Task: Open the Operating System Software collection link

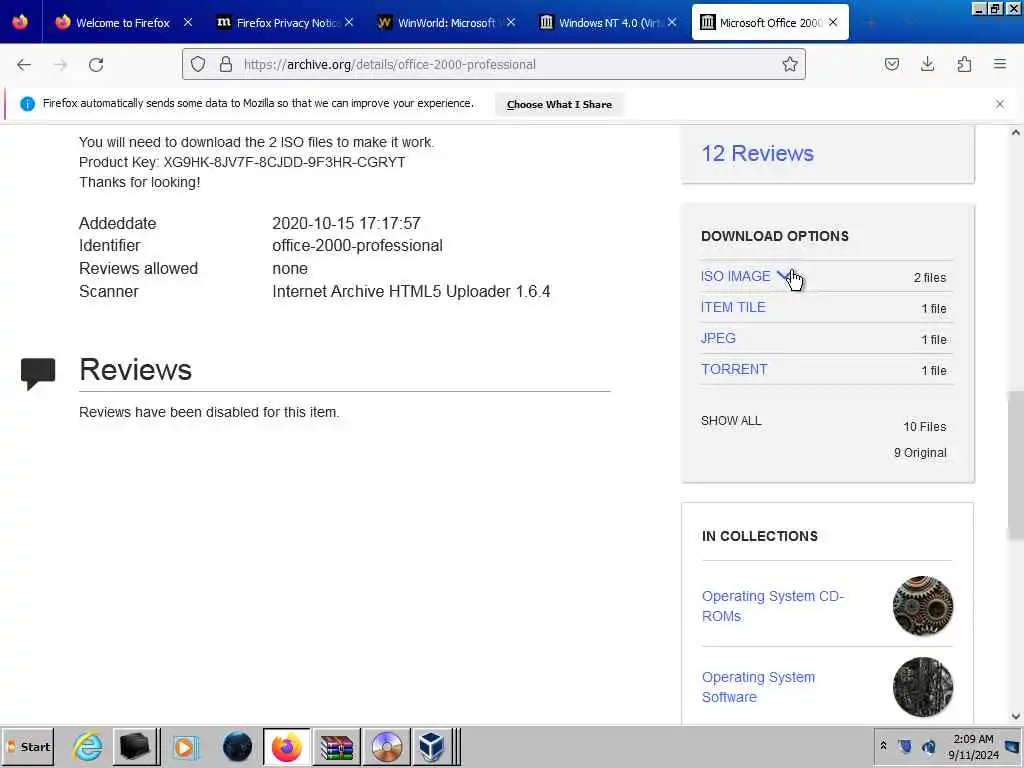Action: tap(758, 687)
